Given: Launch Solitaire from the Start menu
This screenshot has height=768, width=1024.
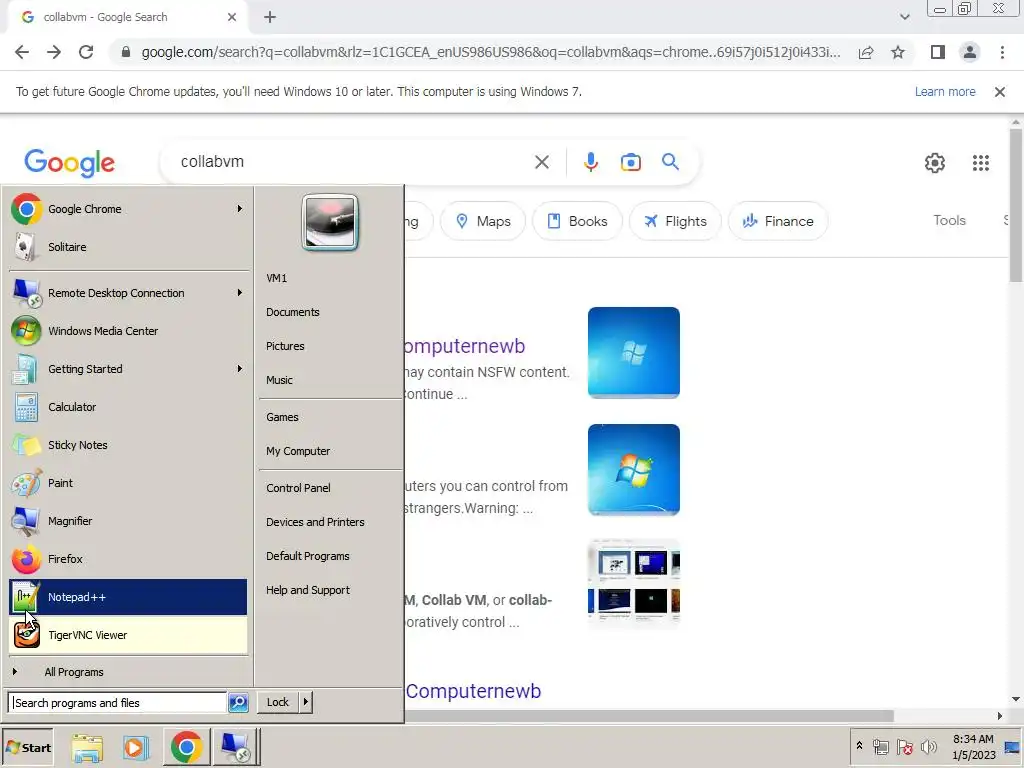Looking at the screenshot, I should point(128,247).
